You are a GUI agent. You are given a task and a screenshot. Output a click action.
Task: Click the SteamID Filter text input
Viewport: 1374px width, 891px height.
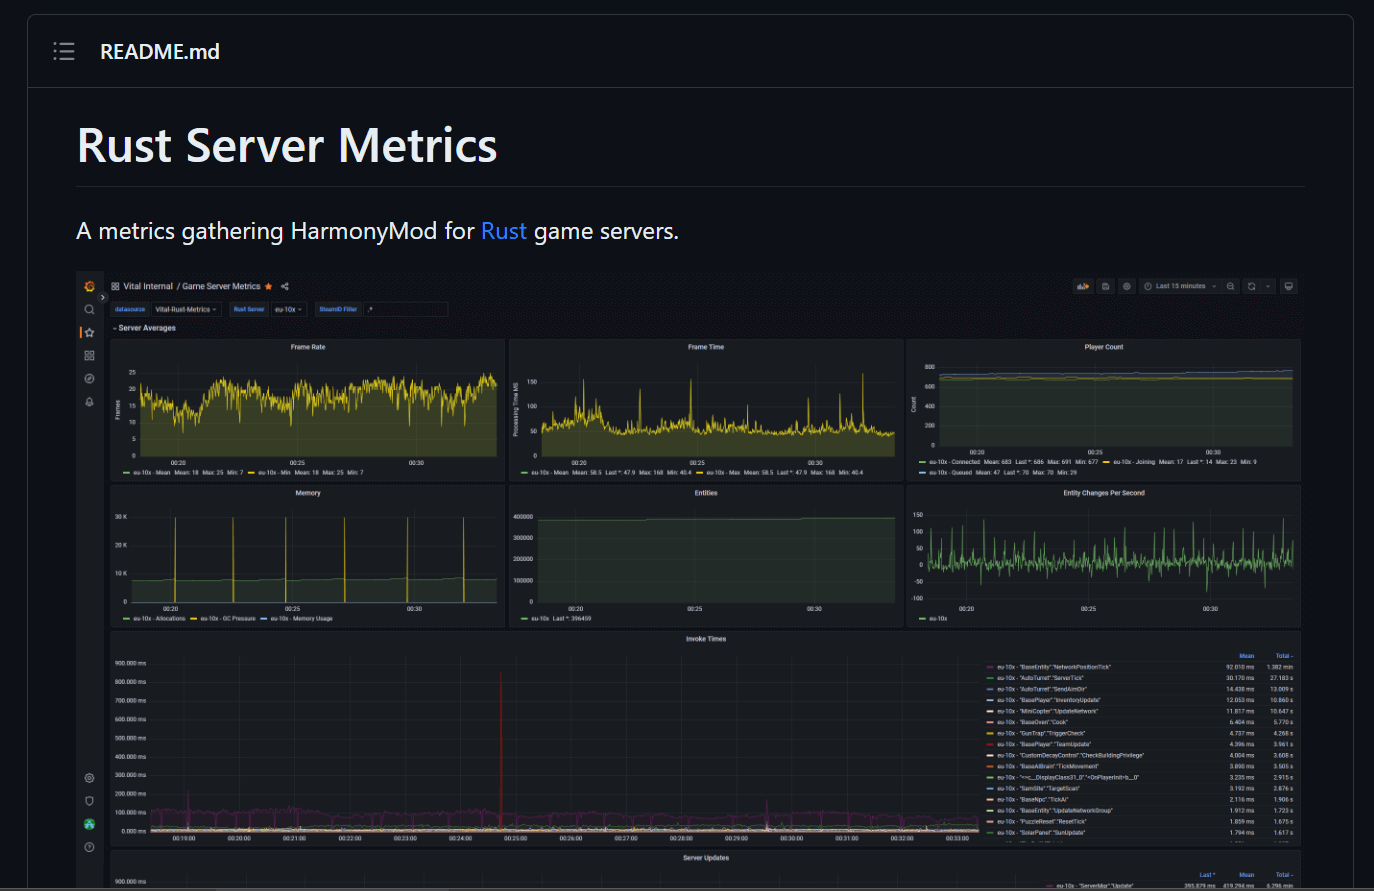point(405,310)
